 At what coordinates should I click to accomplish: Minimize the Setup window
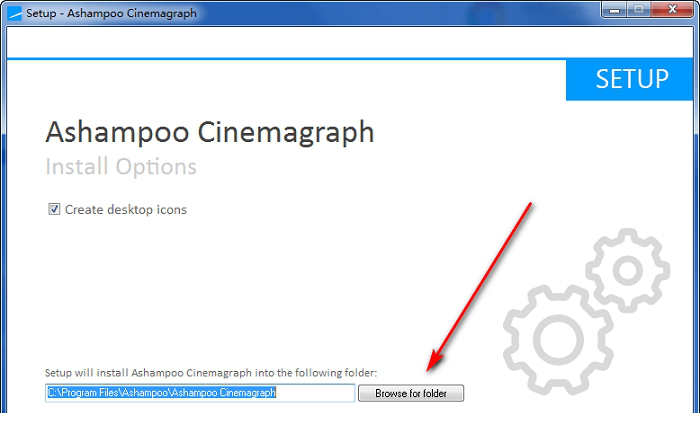click(x=614, y=9)
